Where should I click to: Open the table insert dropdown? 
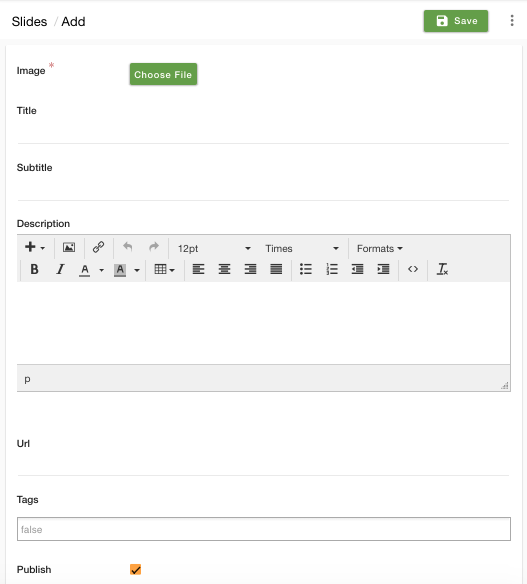[x=164, y=269]
